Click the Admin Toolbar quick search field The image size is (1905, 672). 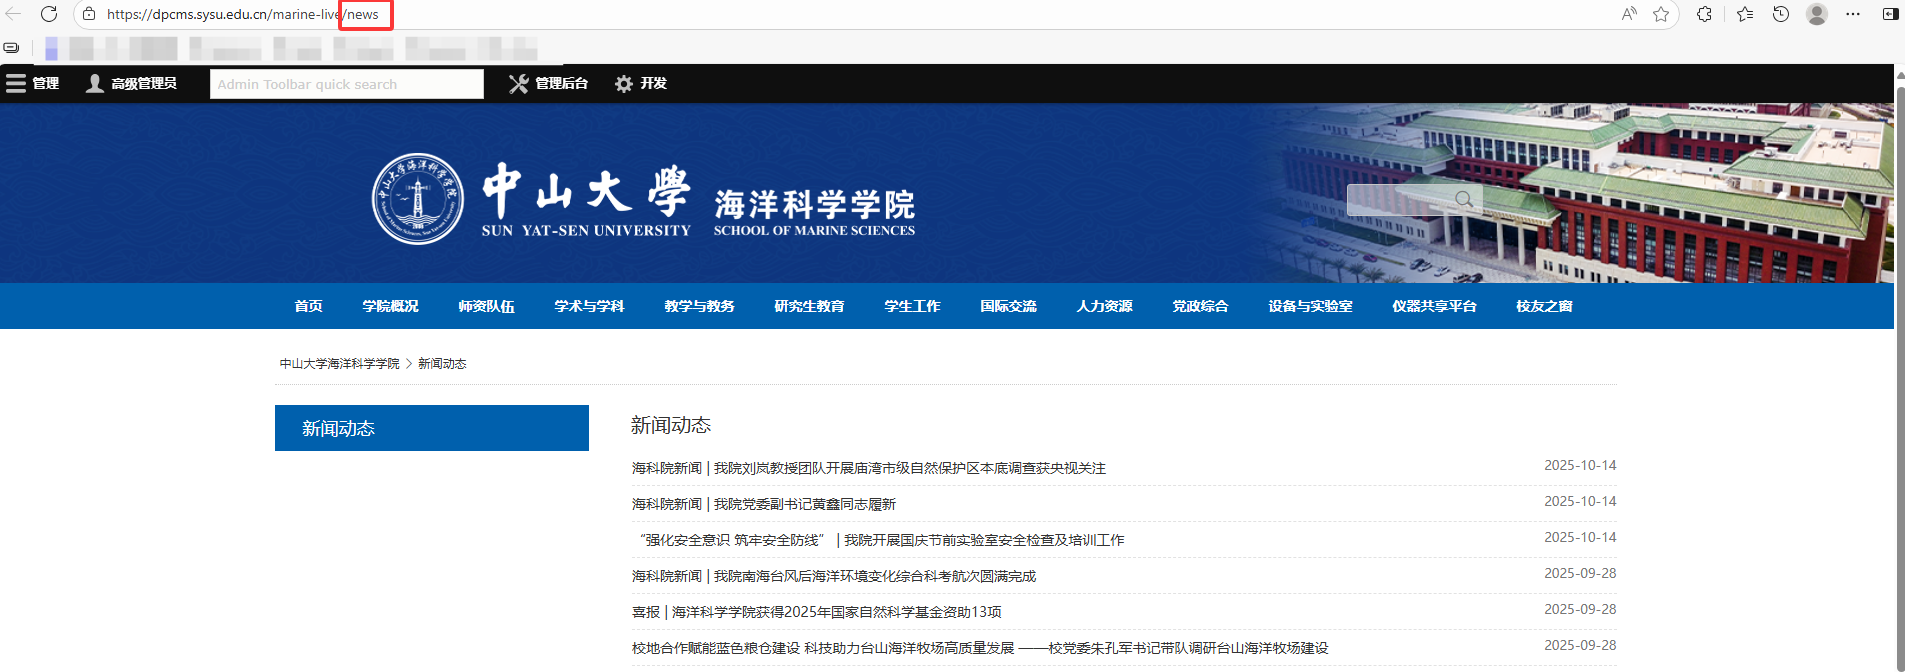point(346,84)
